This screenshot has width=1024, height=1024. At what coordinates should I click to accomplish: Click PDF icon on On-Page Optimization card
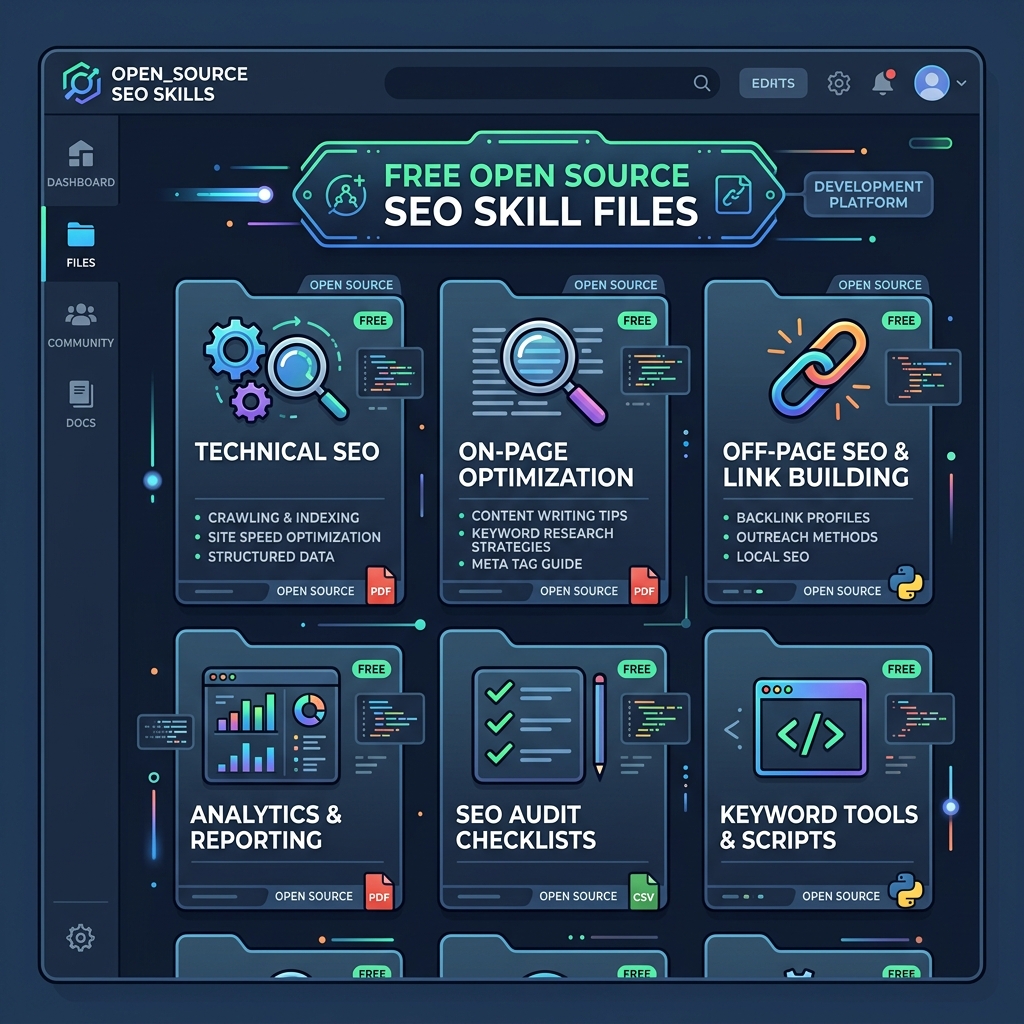644,585
